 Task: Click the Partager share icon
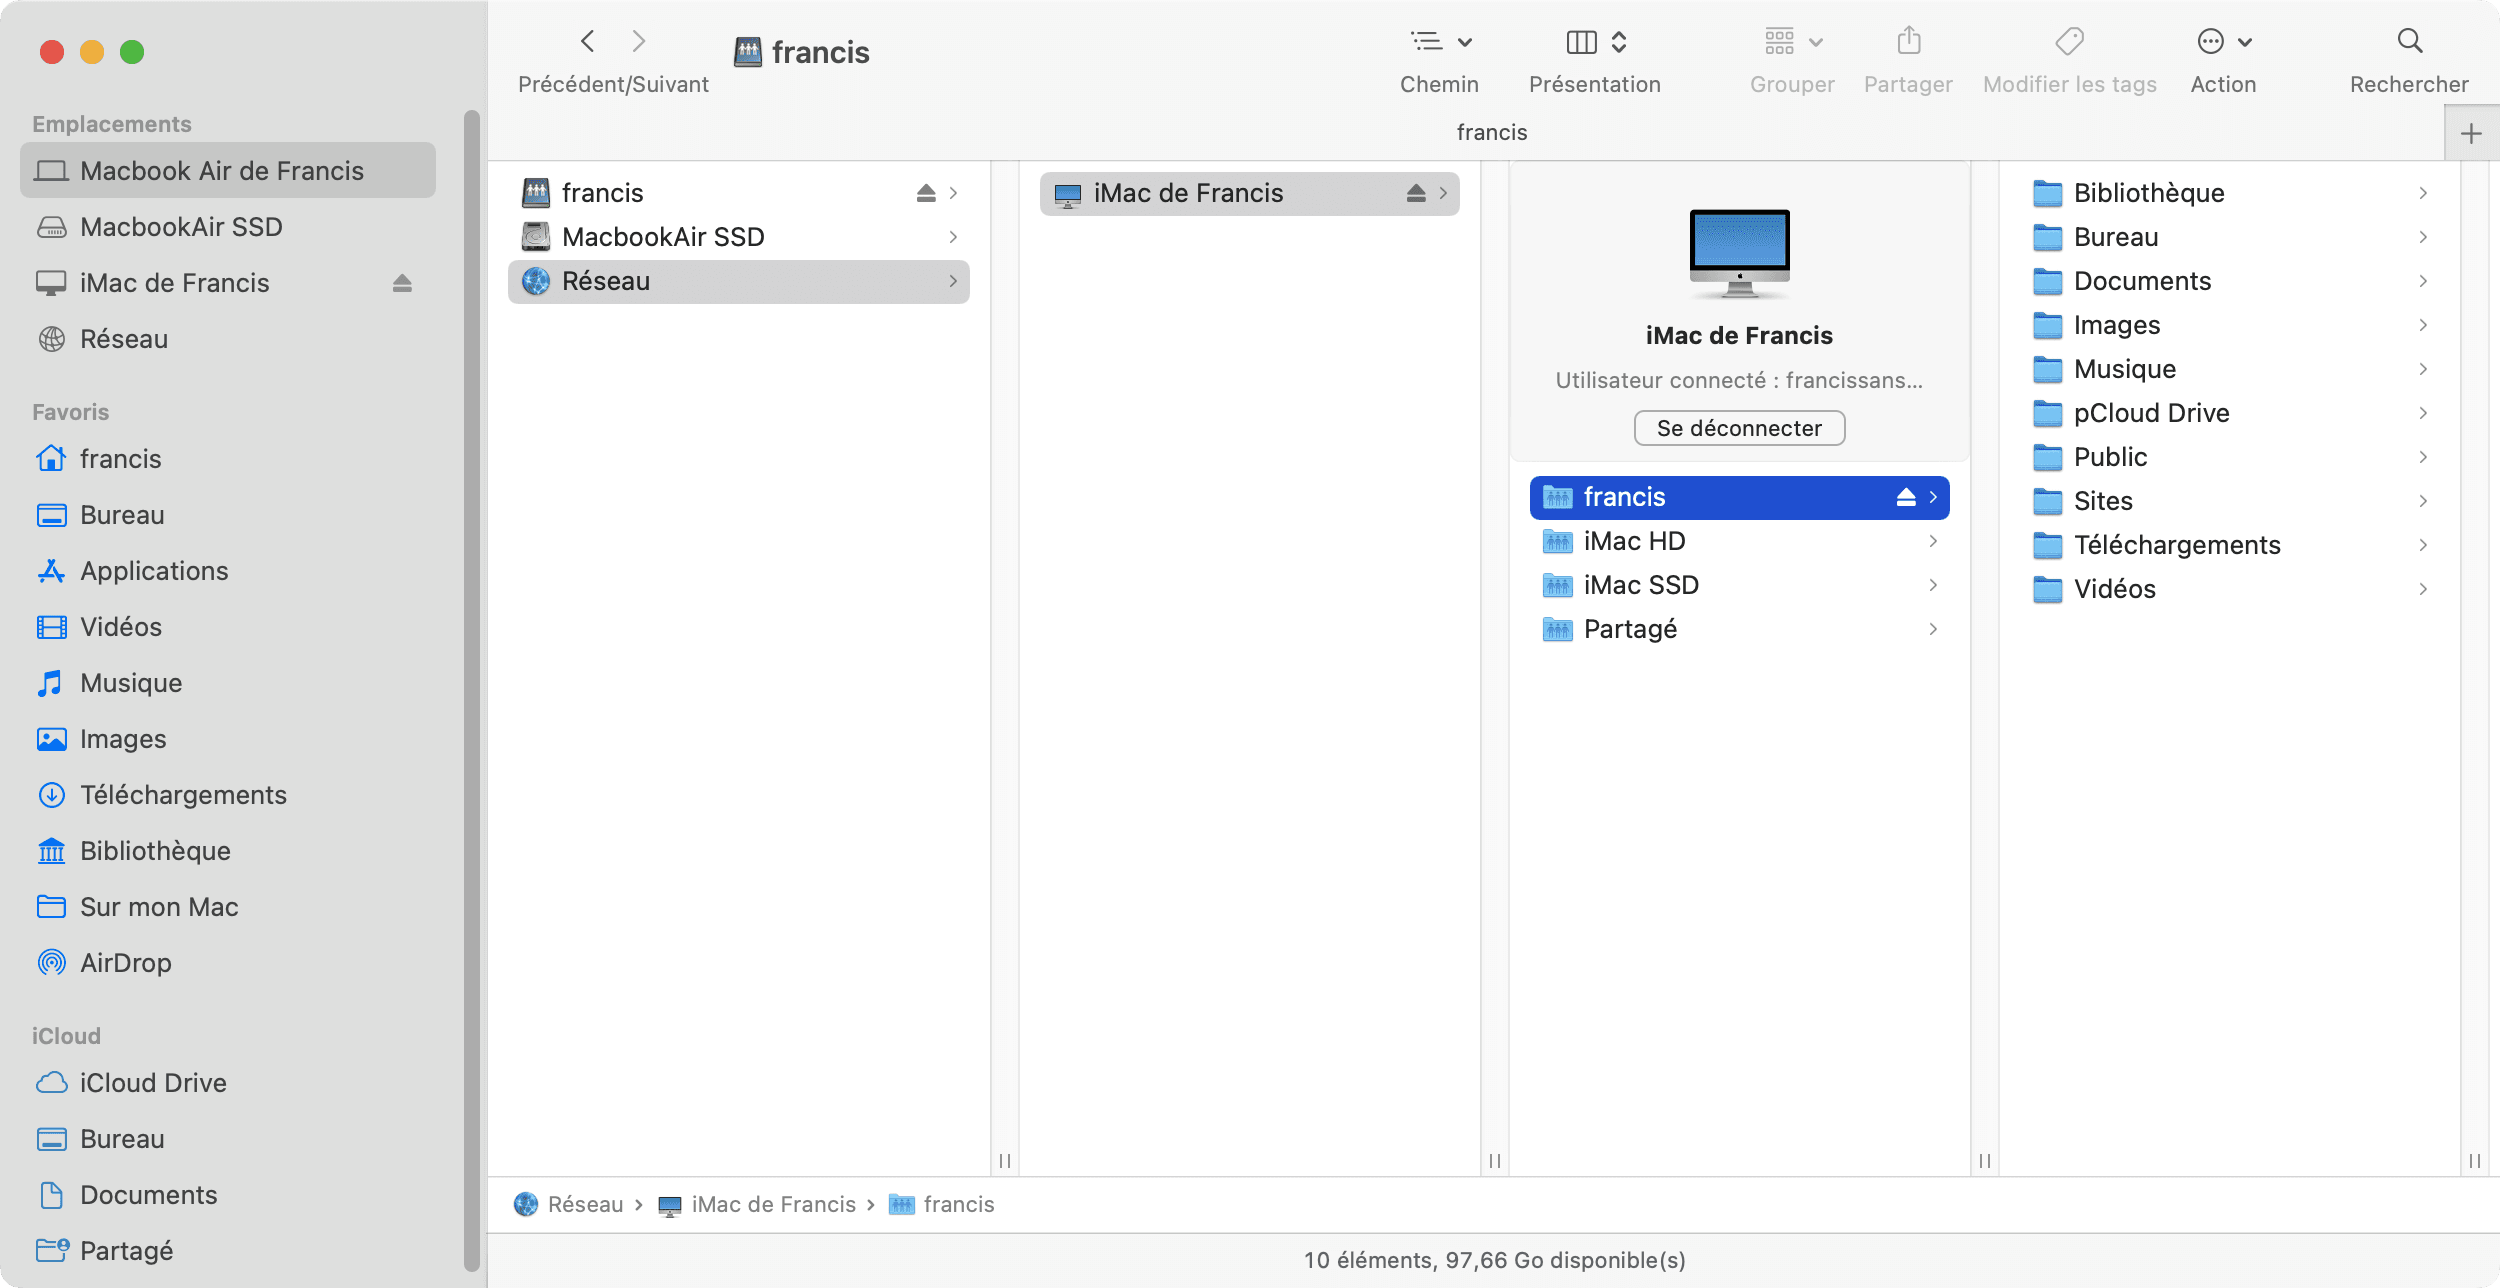point(1909,41)
